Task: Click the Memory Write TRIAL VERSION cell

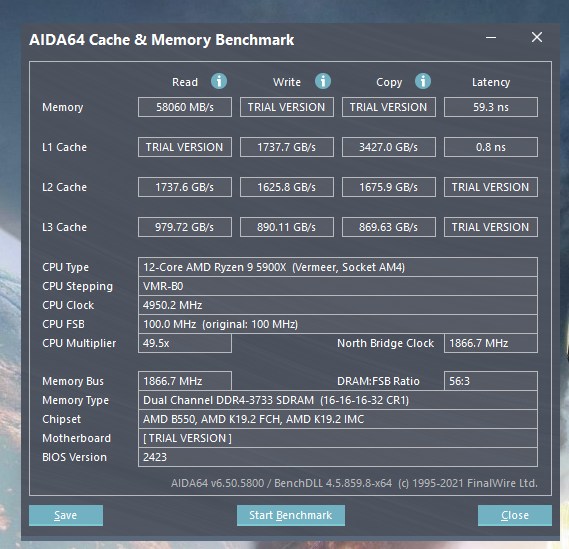Action: coord(287,107)
